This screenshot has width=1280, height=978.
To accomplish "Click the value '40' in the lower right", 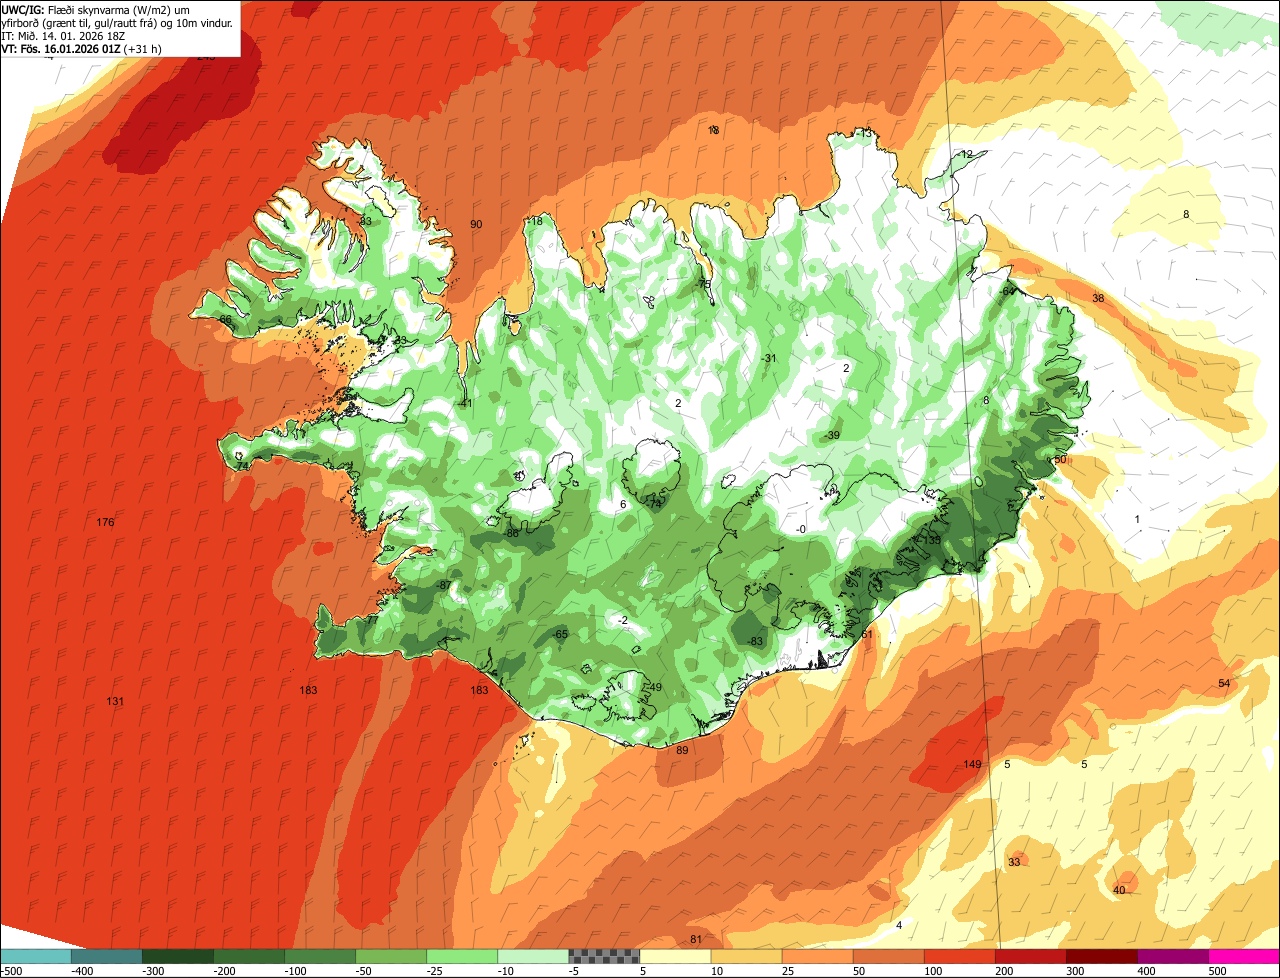I will click(x=1119, y=891).
